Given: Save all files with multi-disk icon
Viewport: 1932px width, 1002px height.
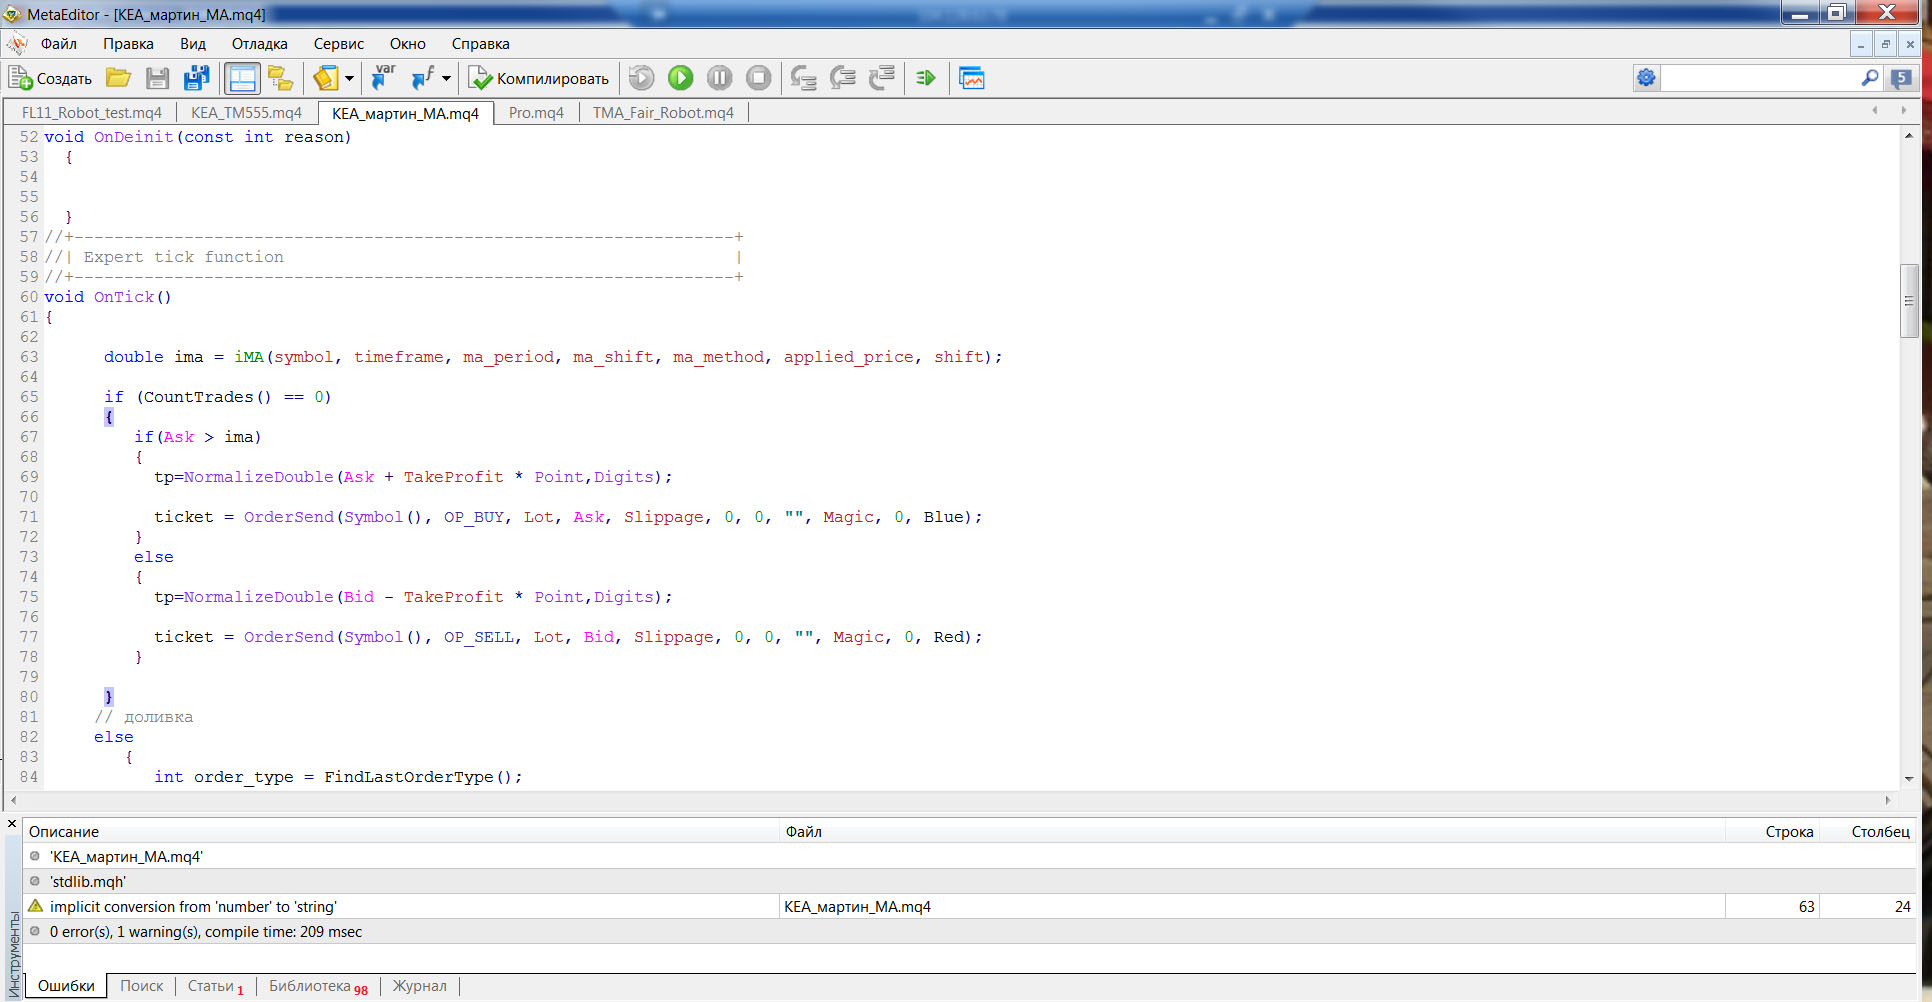Looking at the screenshot, I should click(197, 78).
